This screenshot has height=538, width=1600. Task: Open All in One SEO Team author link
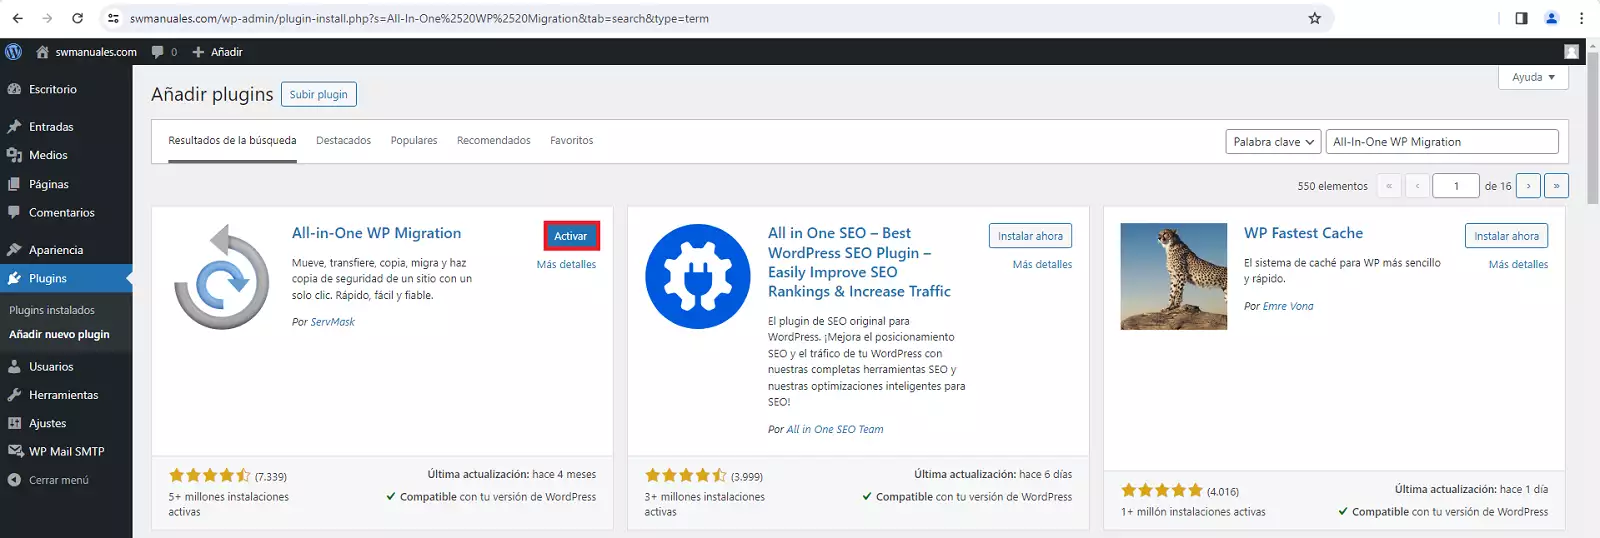tap(834, 430)
